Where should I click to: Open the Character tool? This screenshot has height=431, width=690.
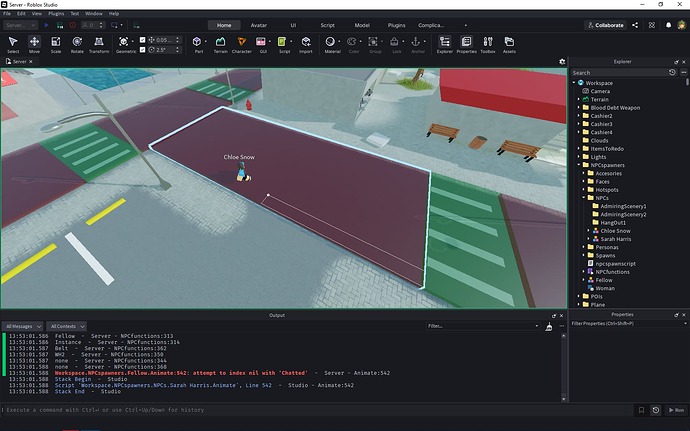242,44
